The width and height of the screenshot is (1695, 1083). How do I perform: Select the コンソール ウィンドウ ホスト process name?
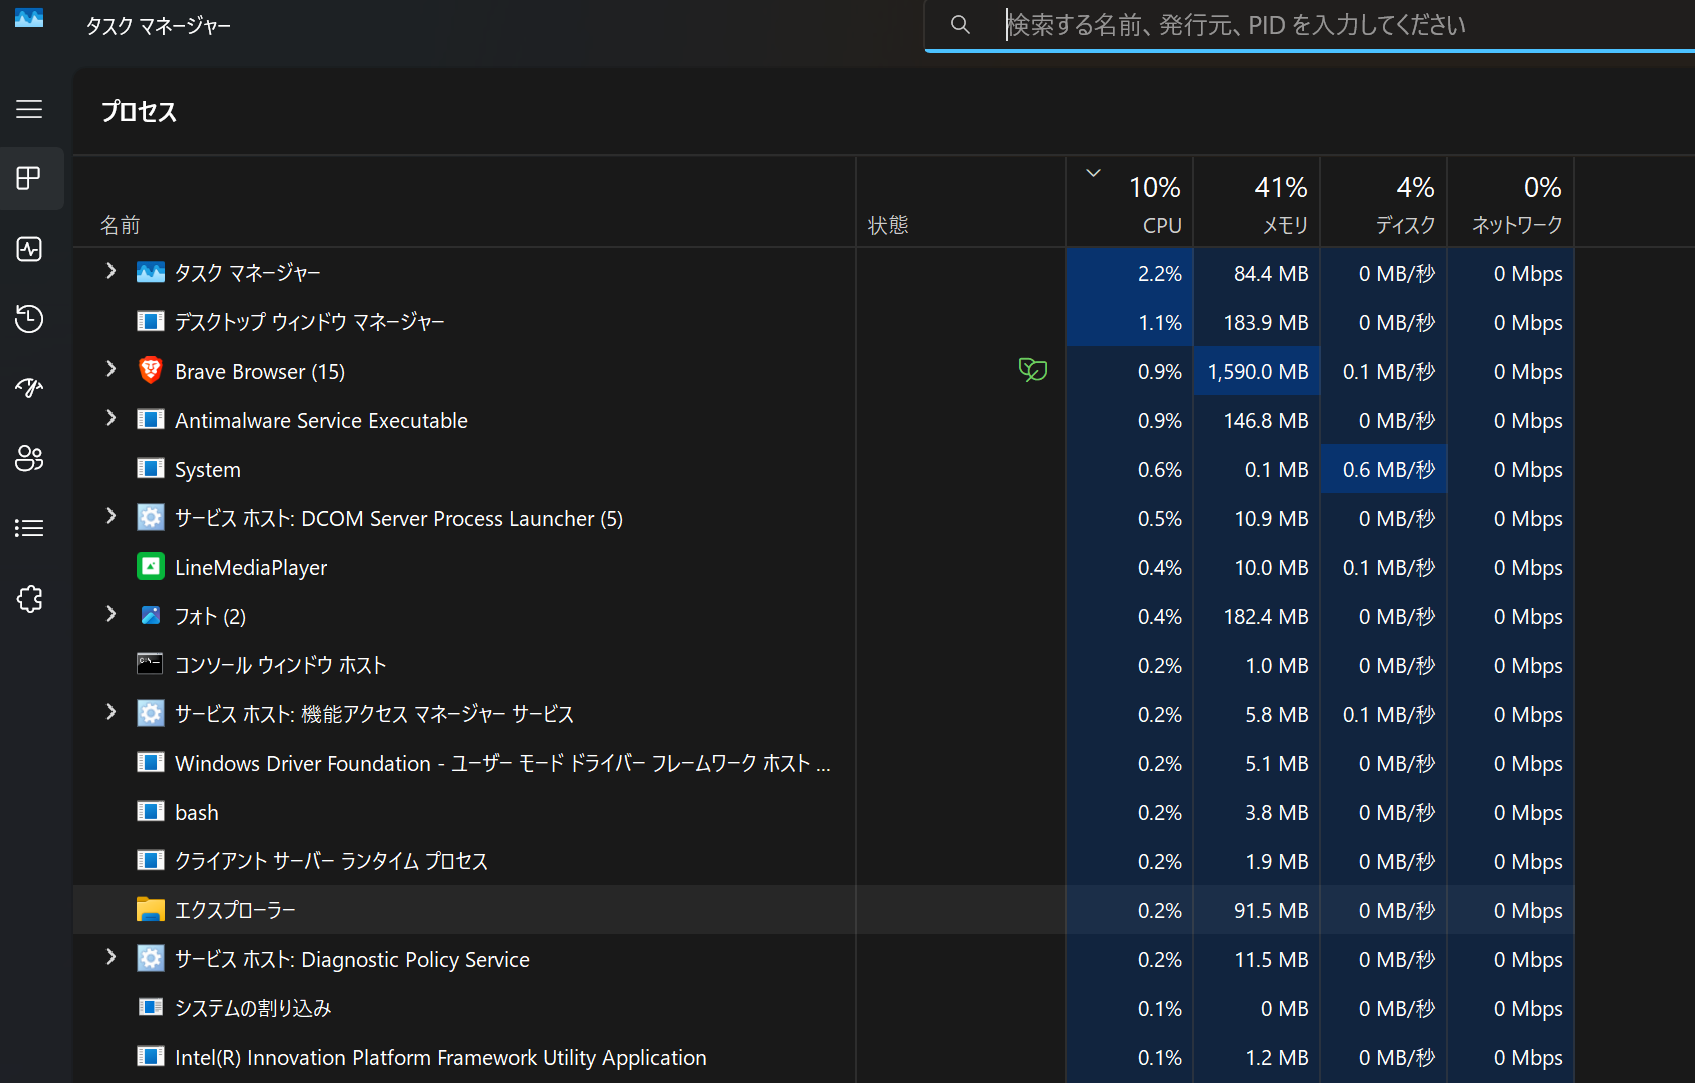(x=281, y=665)
